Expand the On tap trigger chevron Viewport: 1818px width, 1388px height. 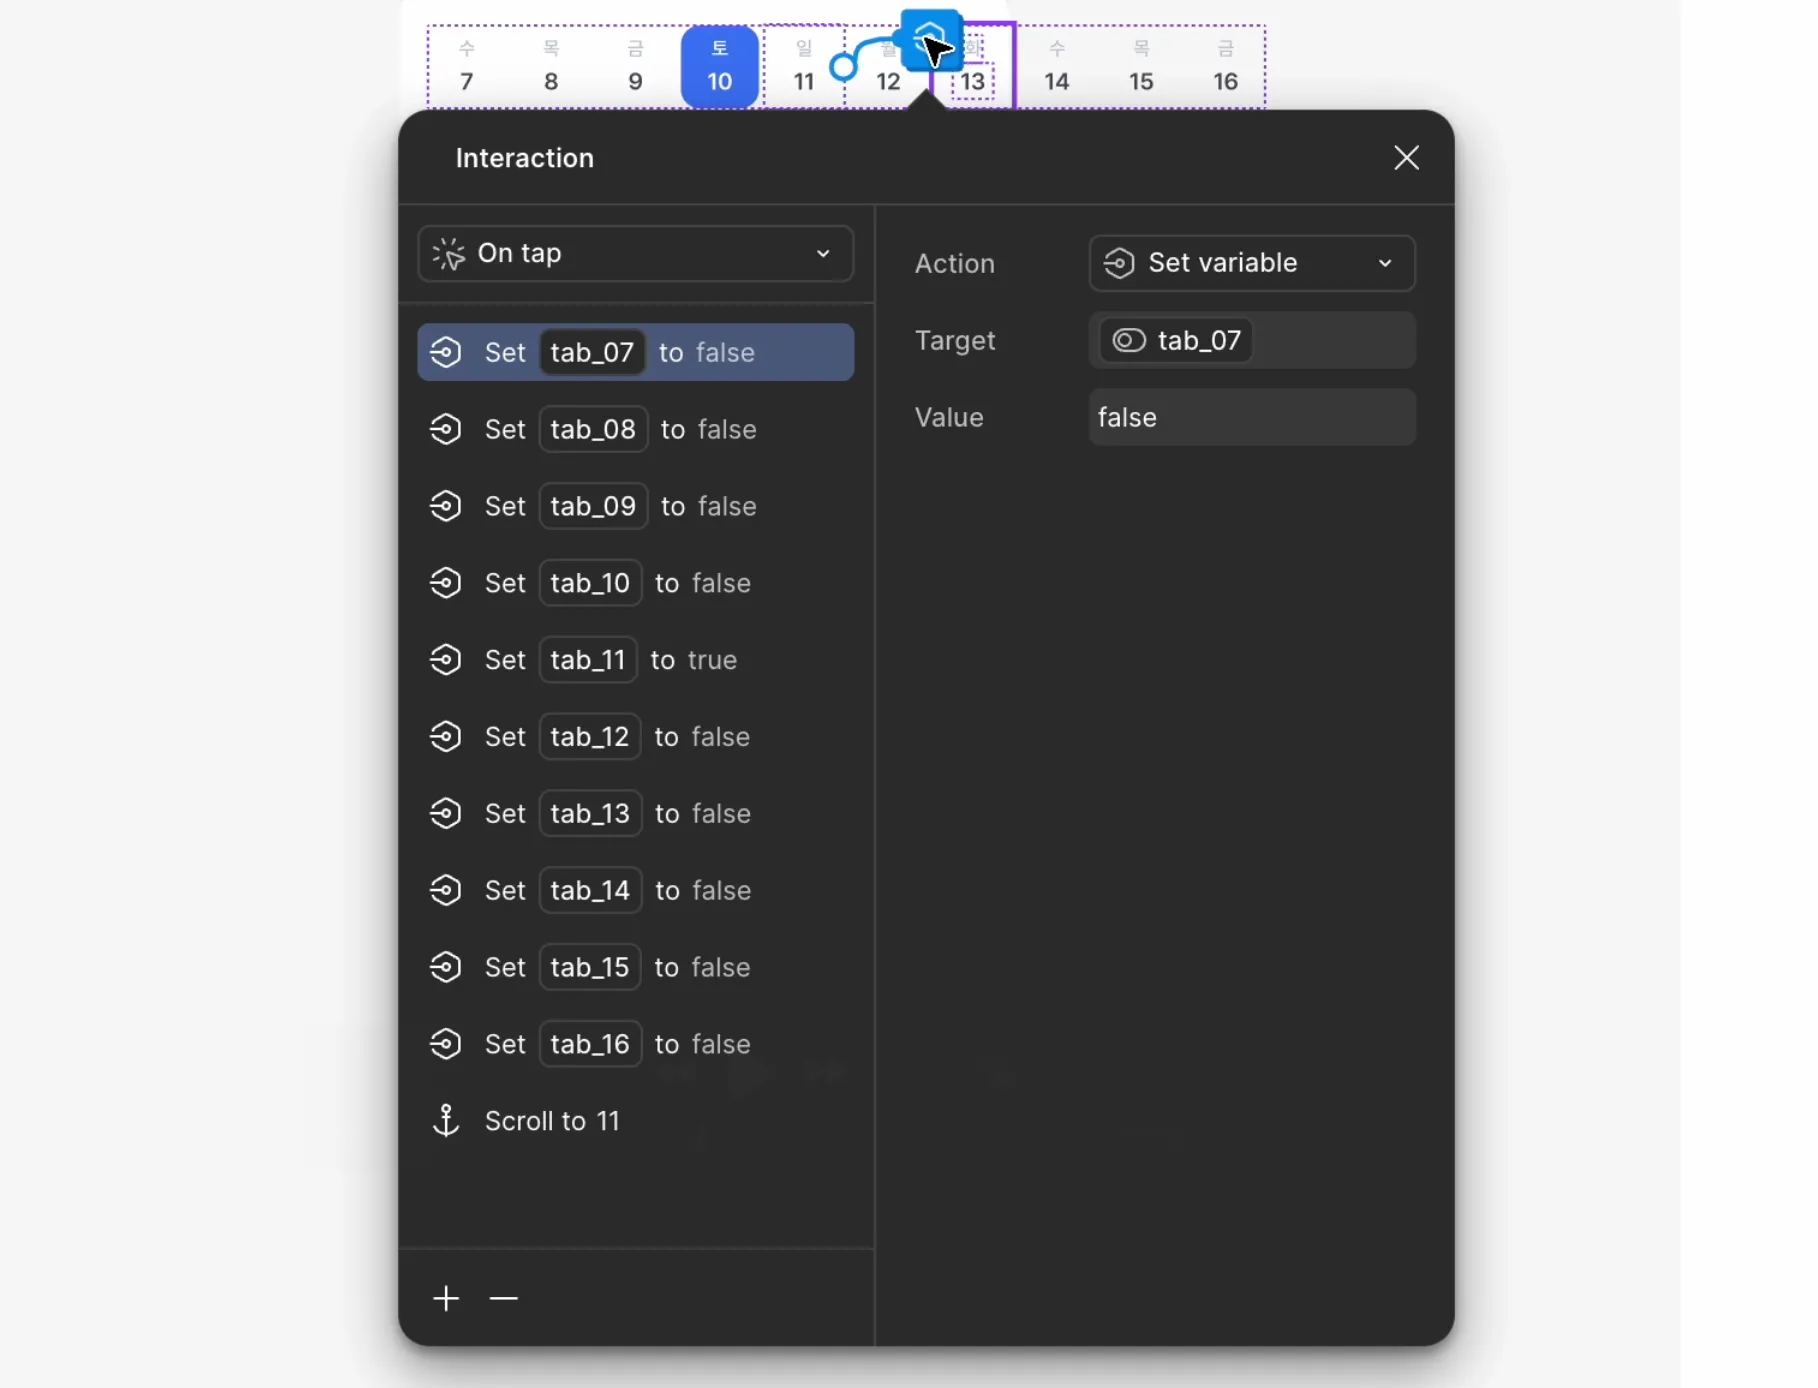(823, 254)
